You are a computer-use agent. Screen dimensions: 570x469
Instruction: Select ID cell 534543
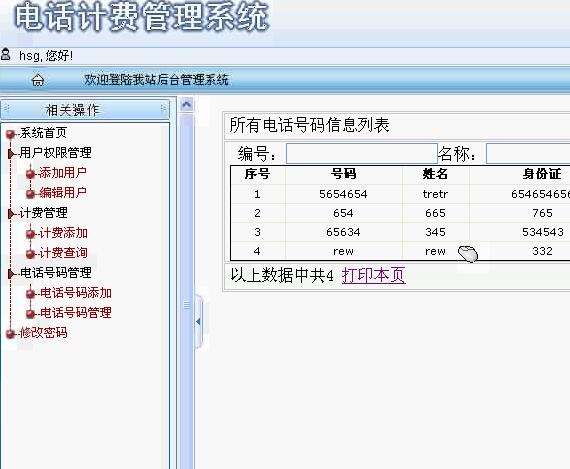pyautogui.click(x=543, y=232)
